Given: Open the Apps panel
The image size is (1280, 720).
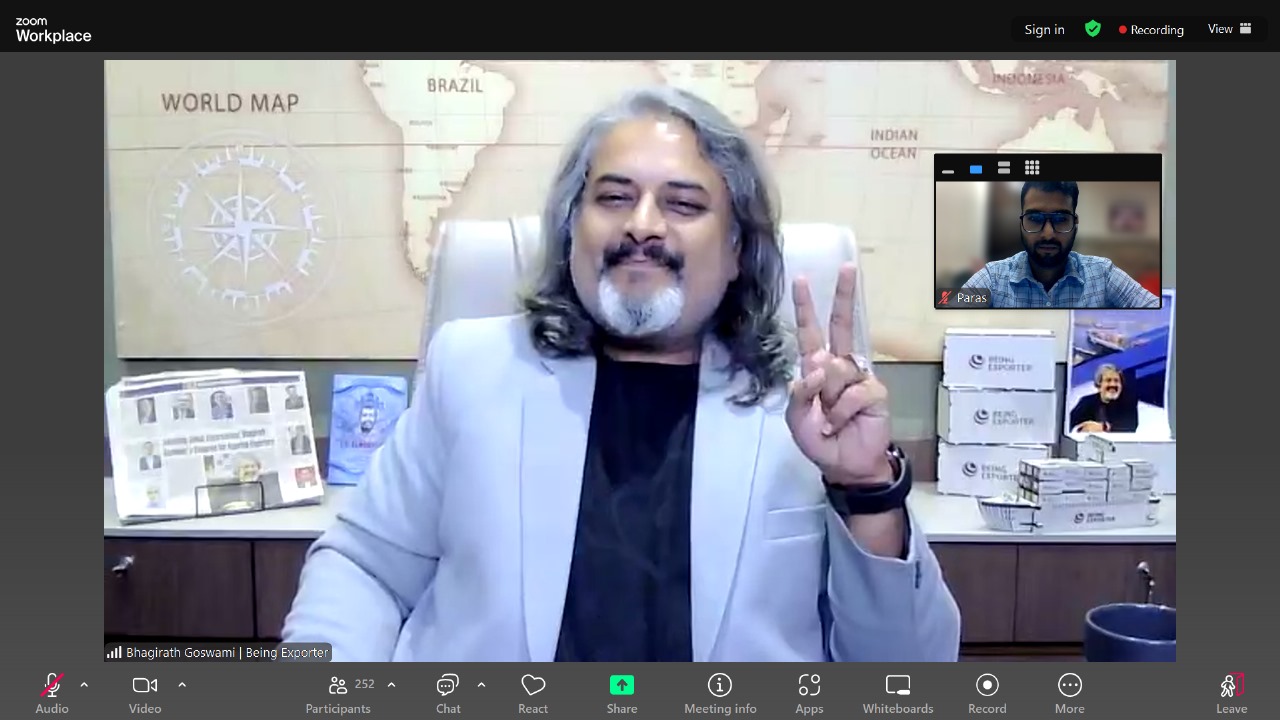Looking at the screenshot, I should [x=809, y=684].
